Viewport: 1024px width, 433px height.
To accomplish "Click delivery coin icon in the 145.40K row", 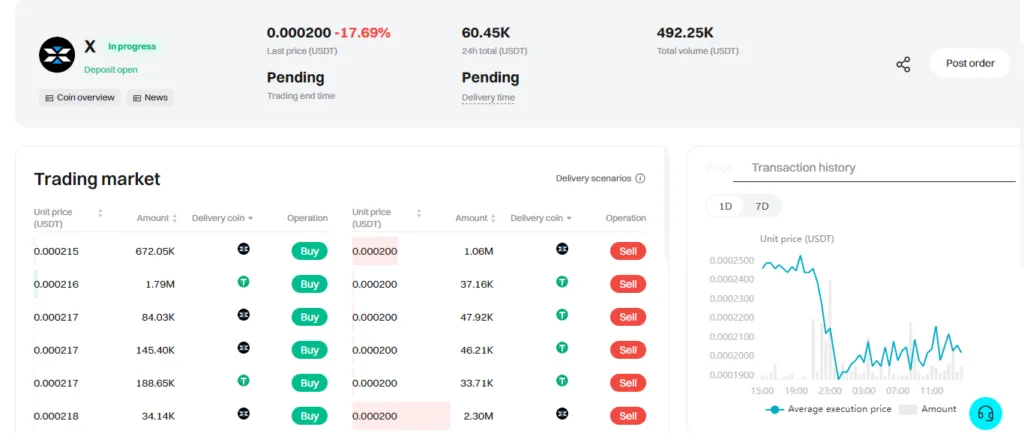I will tap(244, 347).
